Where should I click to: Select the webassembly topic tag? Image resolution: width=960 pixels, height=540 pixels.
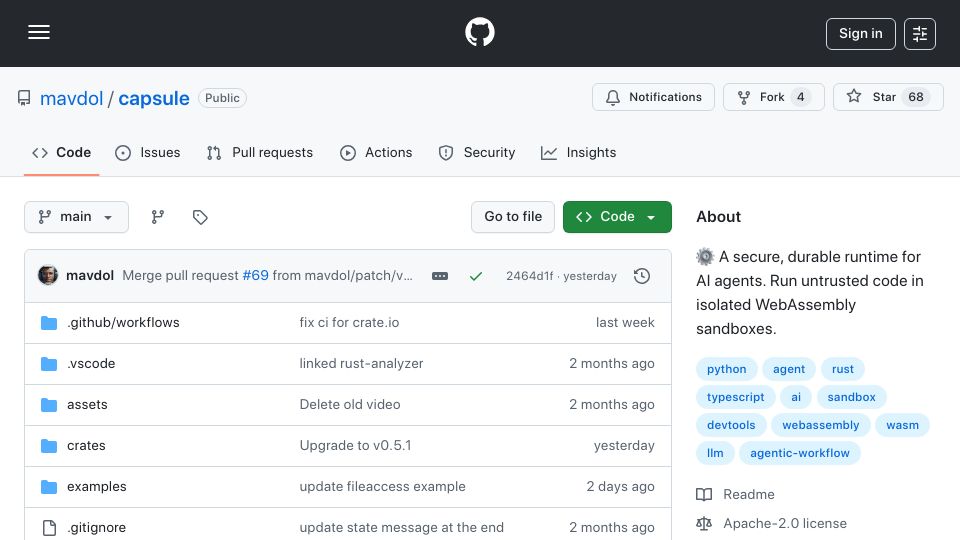(x=820, y=426)
